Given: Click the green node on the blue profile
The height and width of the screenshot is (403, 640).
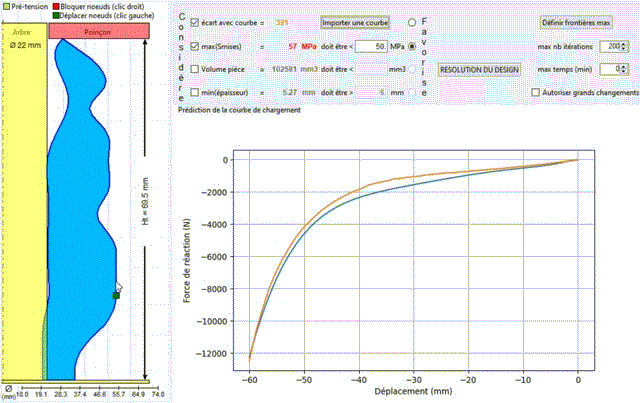Looking at the screenshot, I should 116,296.
